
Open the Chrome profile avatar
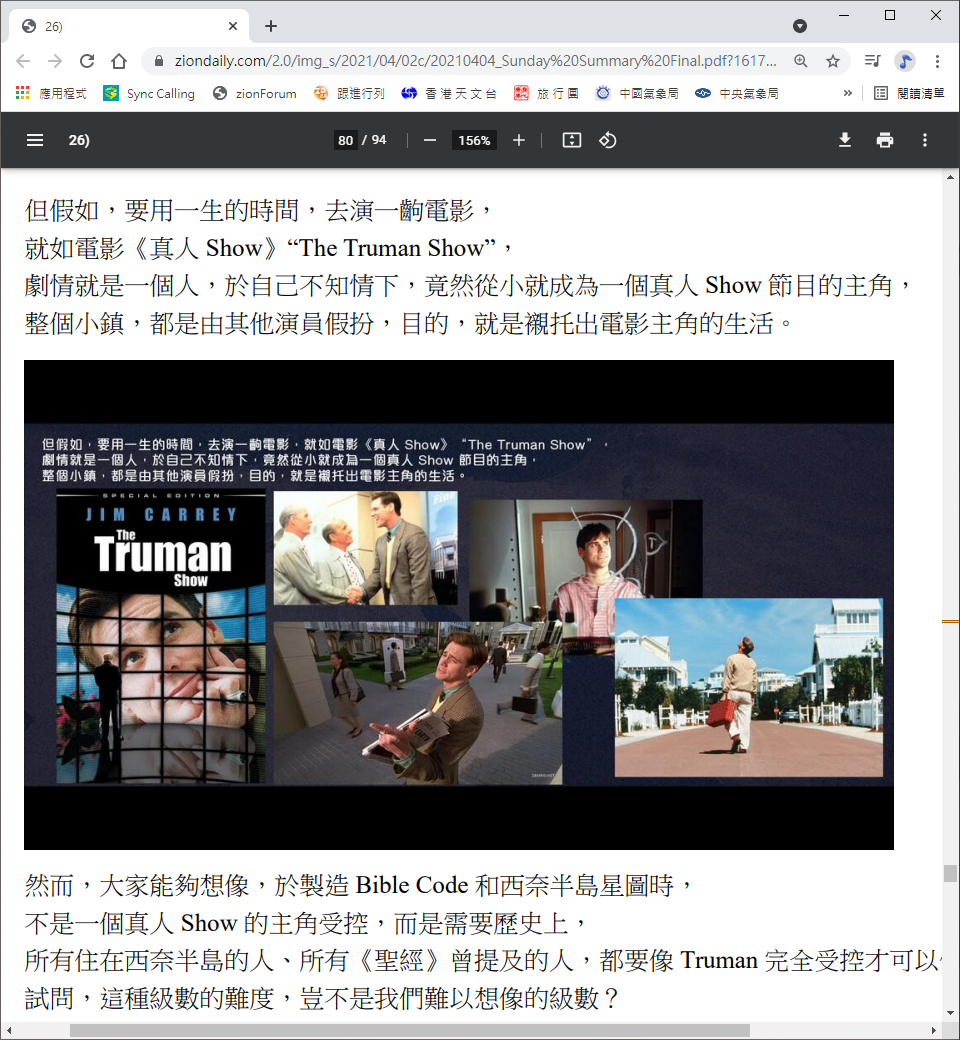pyautogui.click(x=905, y=61)
